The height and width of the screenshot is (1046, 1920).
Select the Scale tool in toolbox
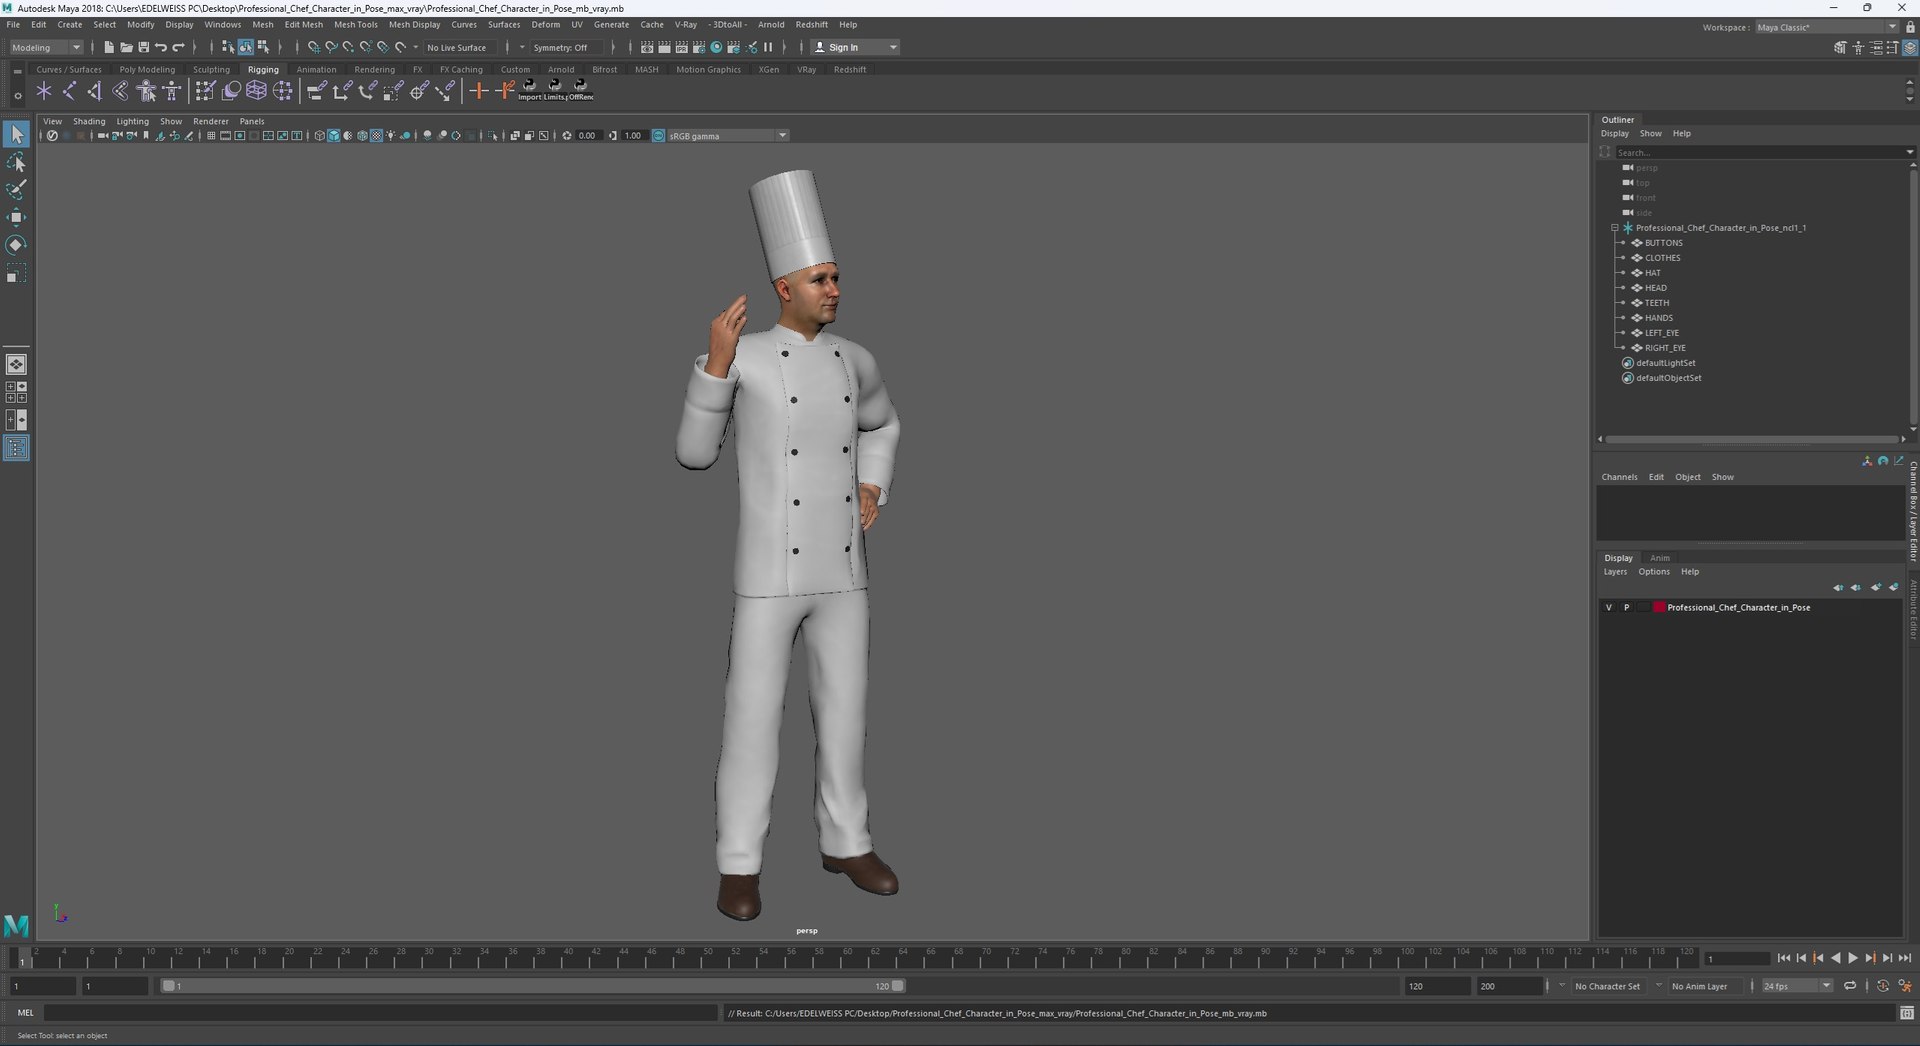click(16, 273)
